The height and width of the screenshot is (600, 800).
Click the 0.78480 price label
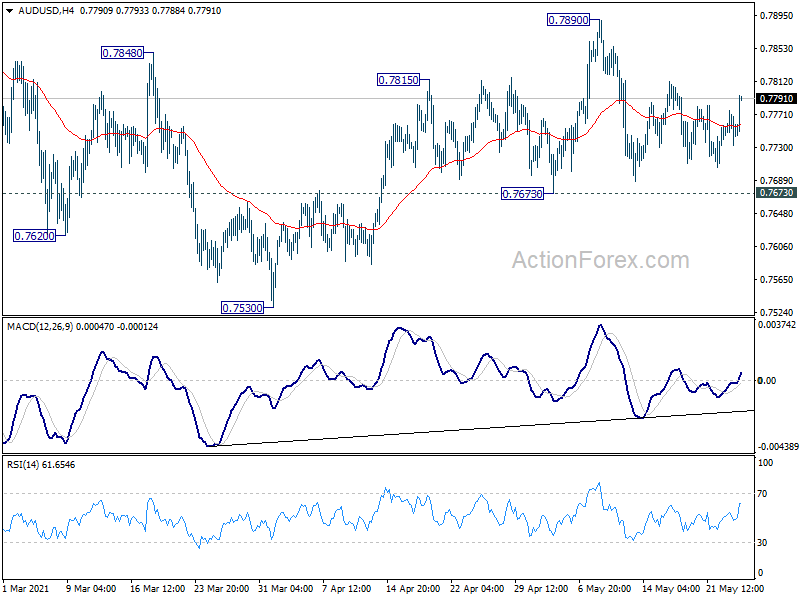tap(122, 53)
